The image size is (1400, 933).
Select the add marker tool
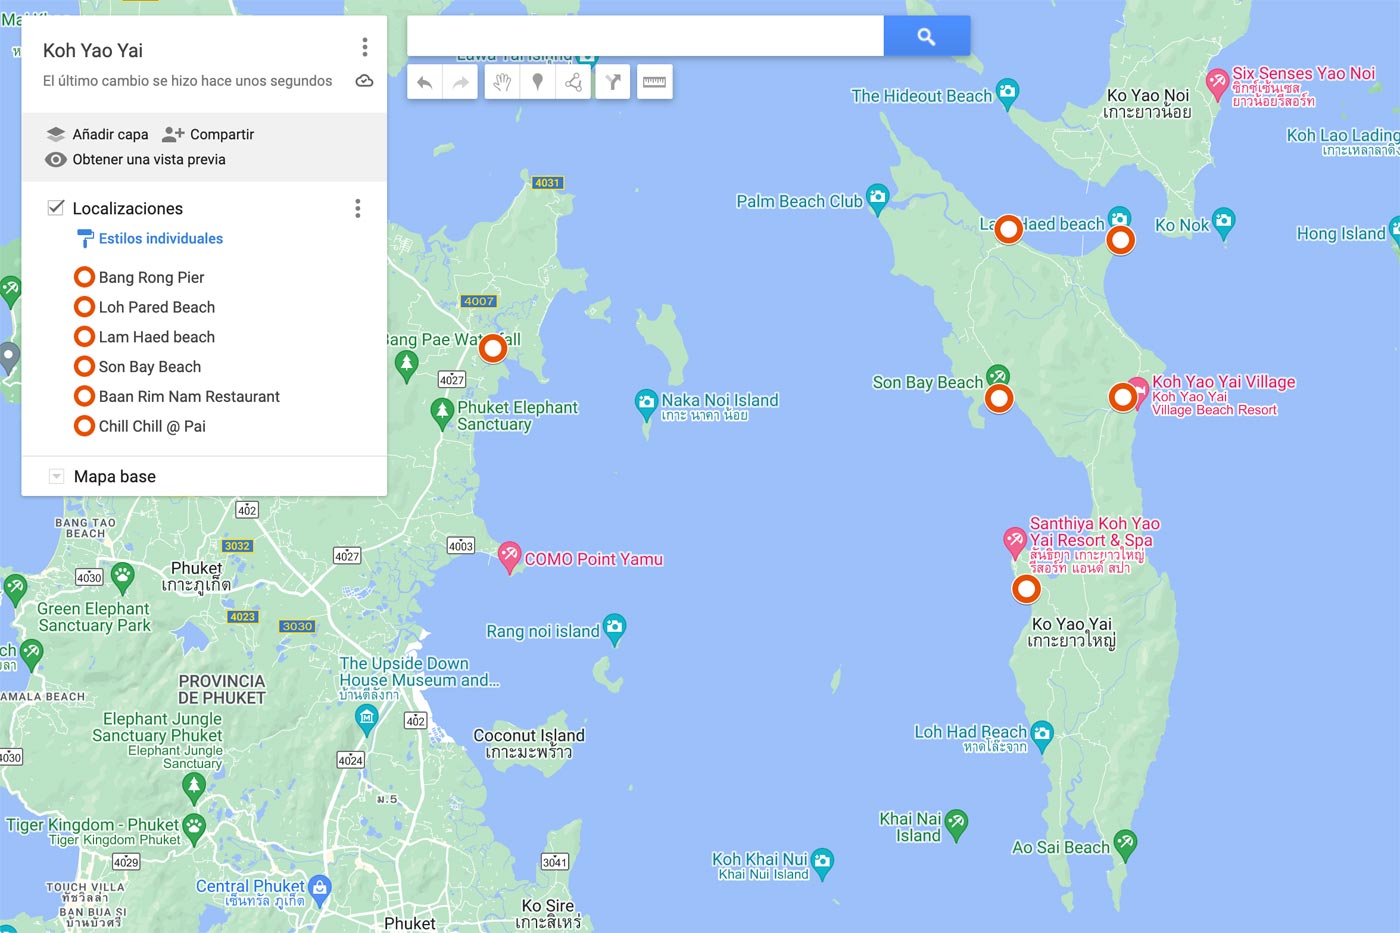tap(539, 81)
